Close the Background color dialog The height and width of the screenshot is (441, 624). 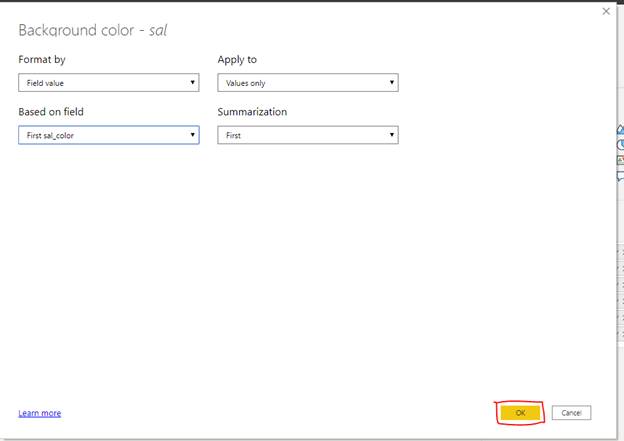(606, 12)
